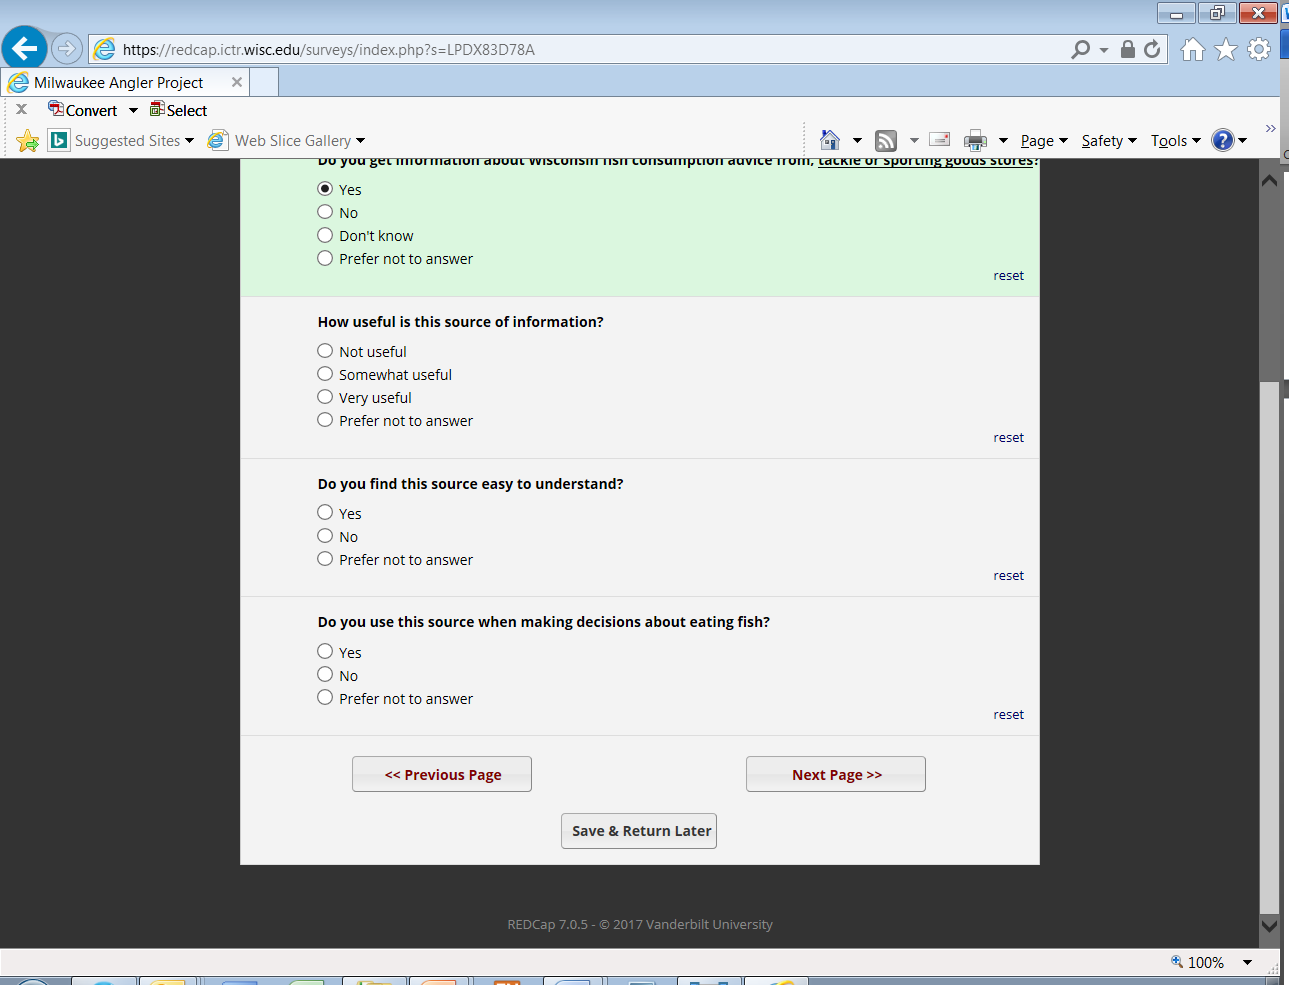1289x985 pixels.
Task: Select No for decisions about eating fish
Action: point(325,674)
